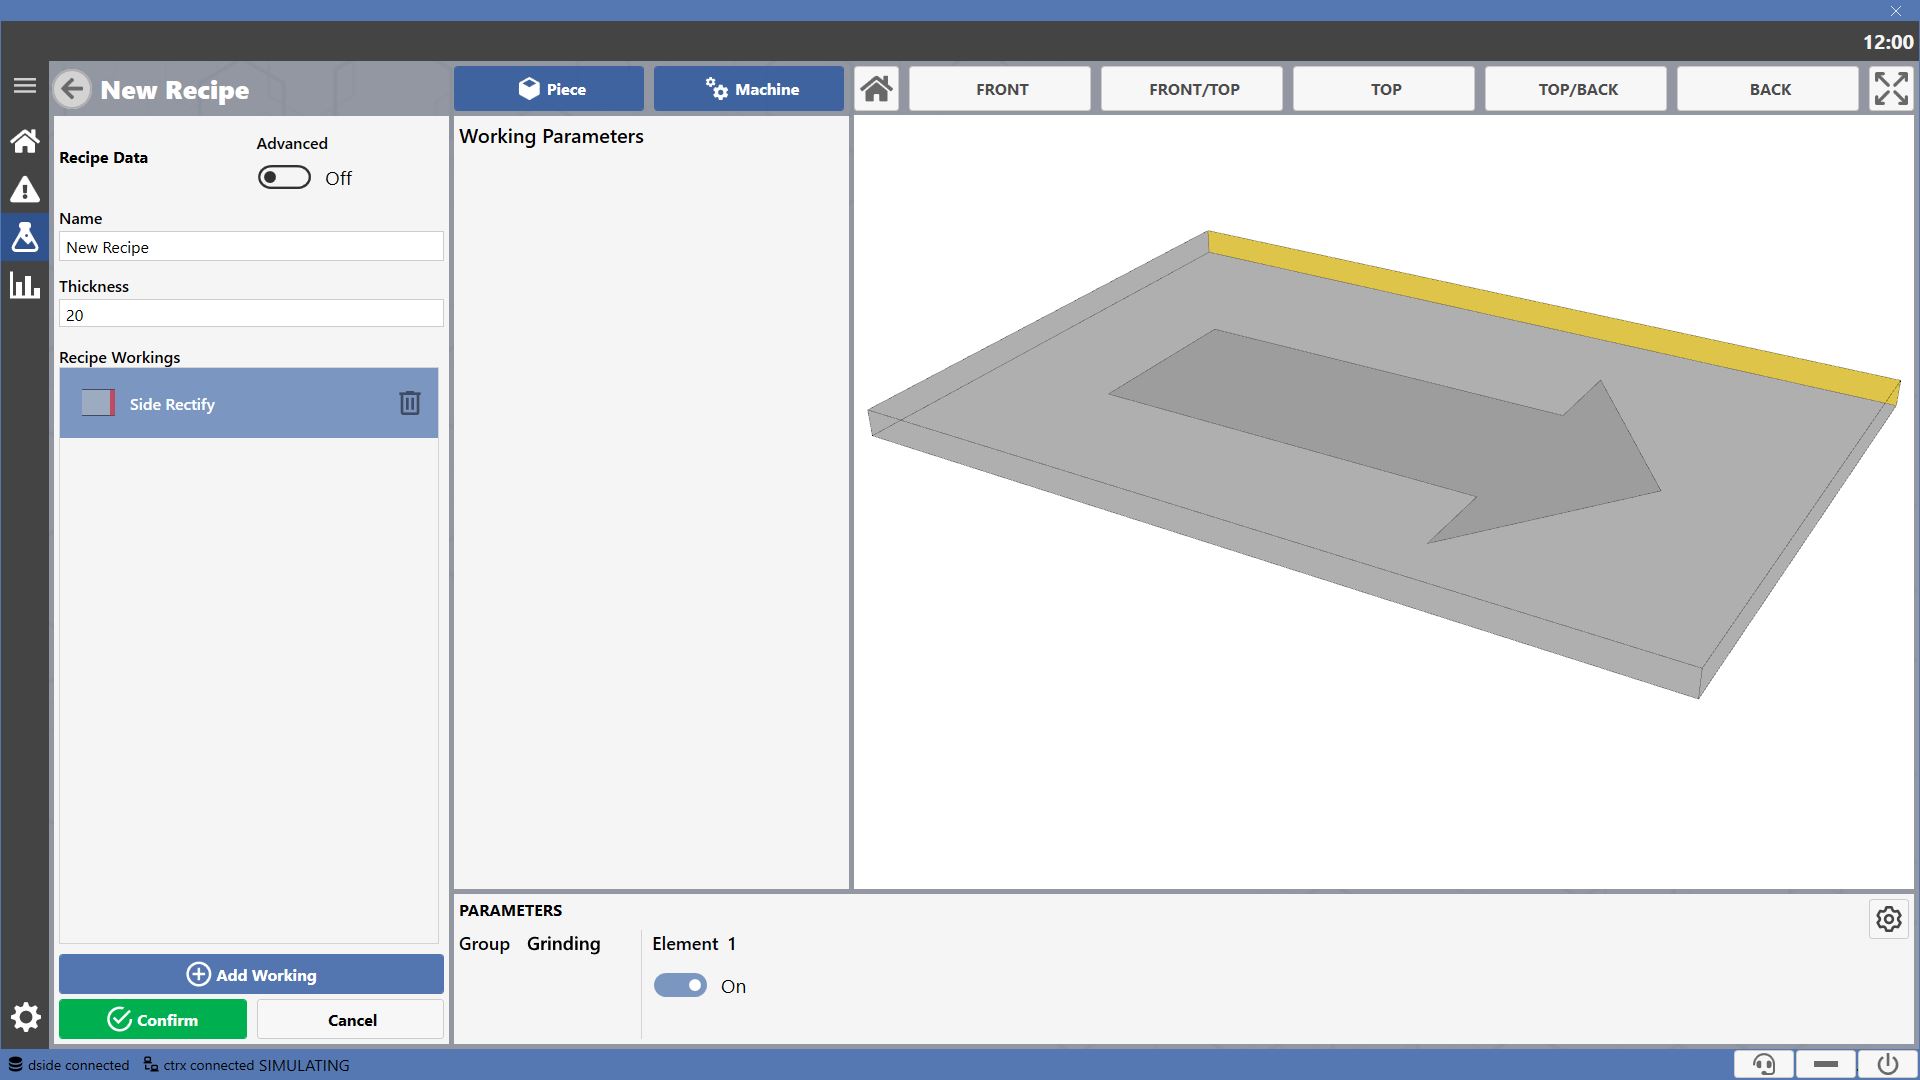Screen dimensions: 1920x1080
Task: Open the hamburger menu in the sidebar
Action: [25, 86]
